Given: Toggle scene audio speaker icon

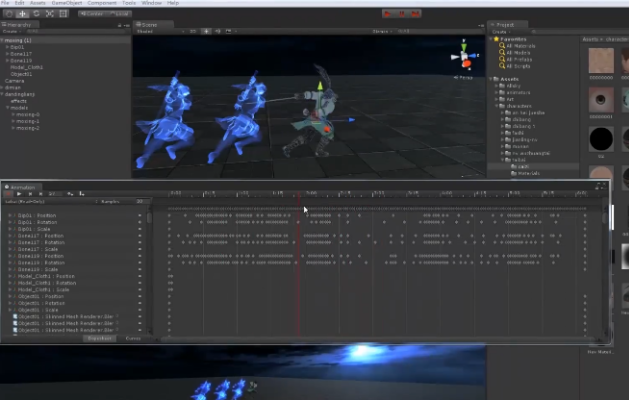Looking at the screenshot, I should pyautogui.click(x=217, y=31).
